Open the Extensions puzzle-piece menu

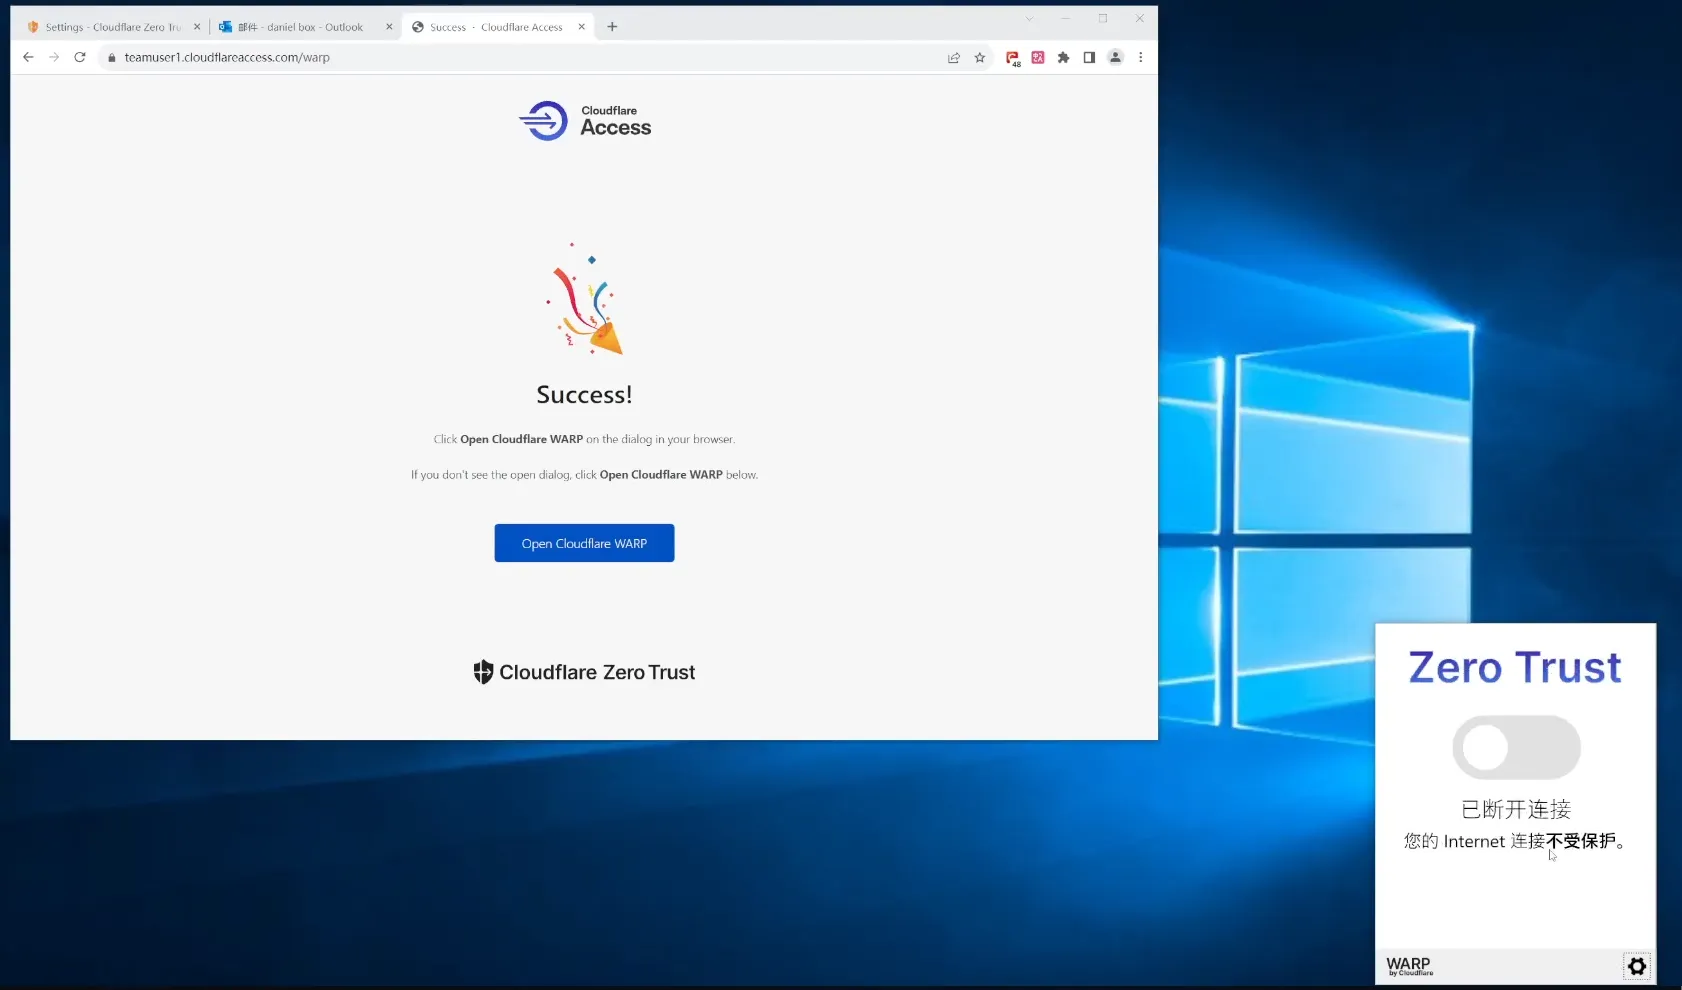coord(1063,57)
